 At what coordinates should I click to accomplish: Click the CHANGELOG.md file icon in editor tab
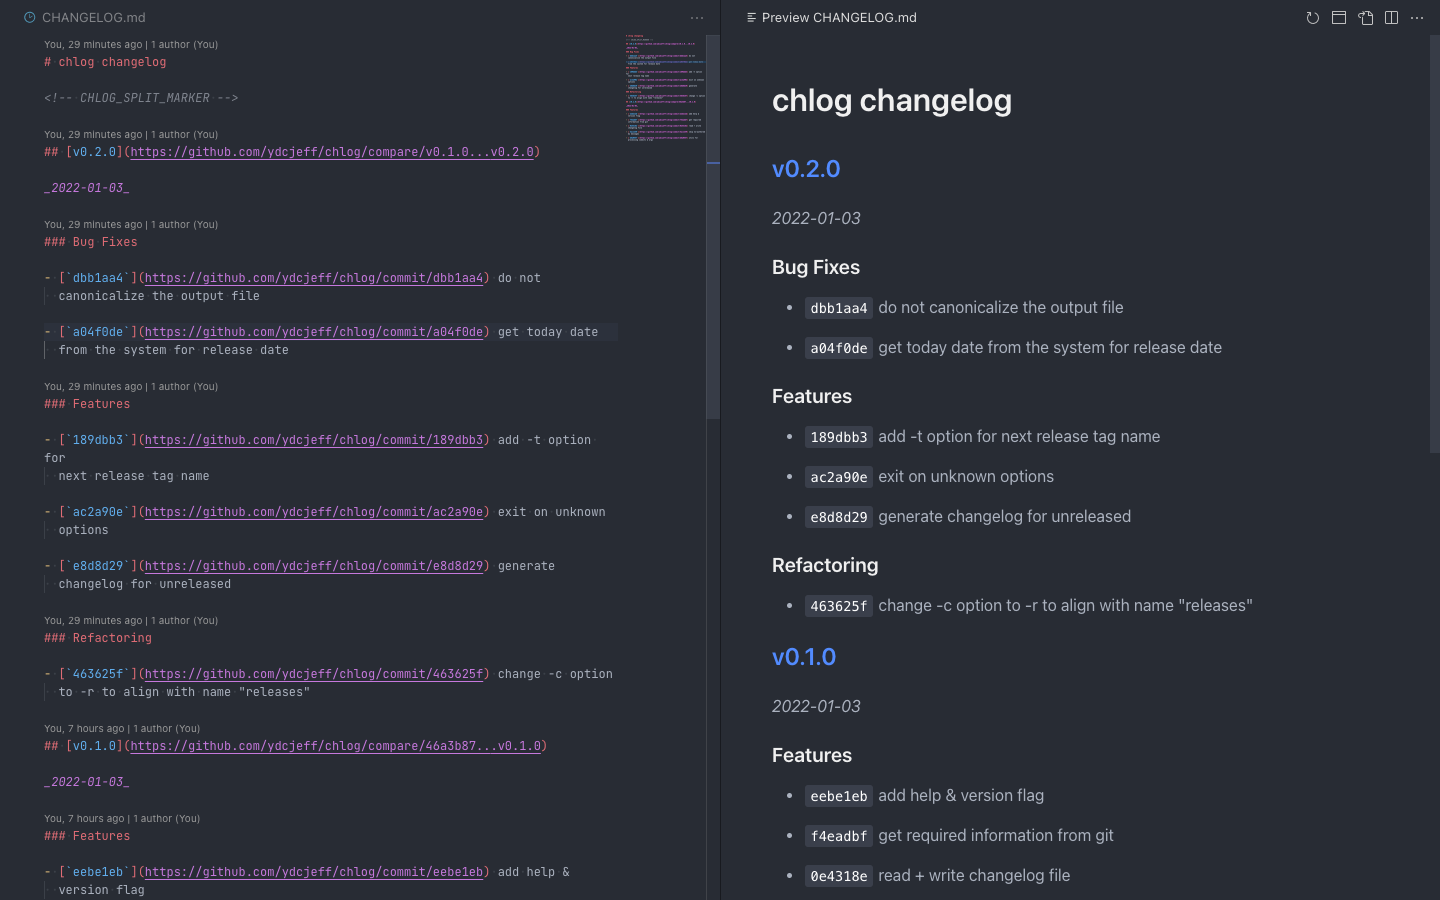[30, 18]
